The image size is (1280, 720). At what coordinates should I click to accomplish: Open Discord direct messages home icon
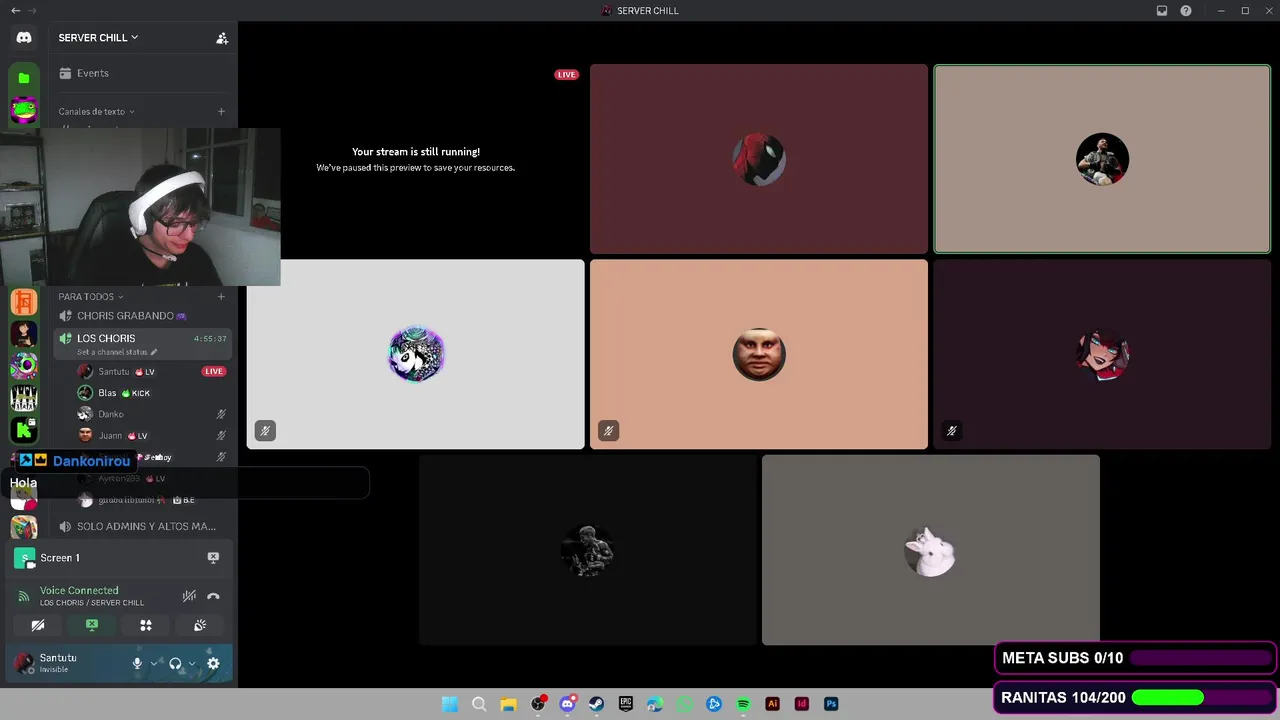point(24,37)
